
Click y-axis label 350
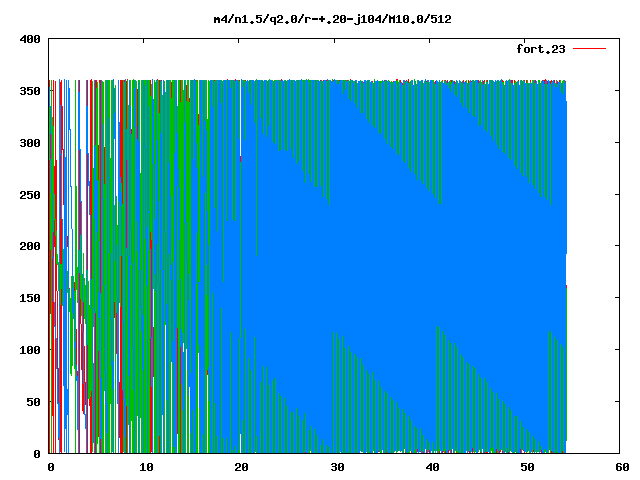click(30, 91)
